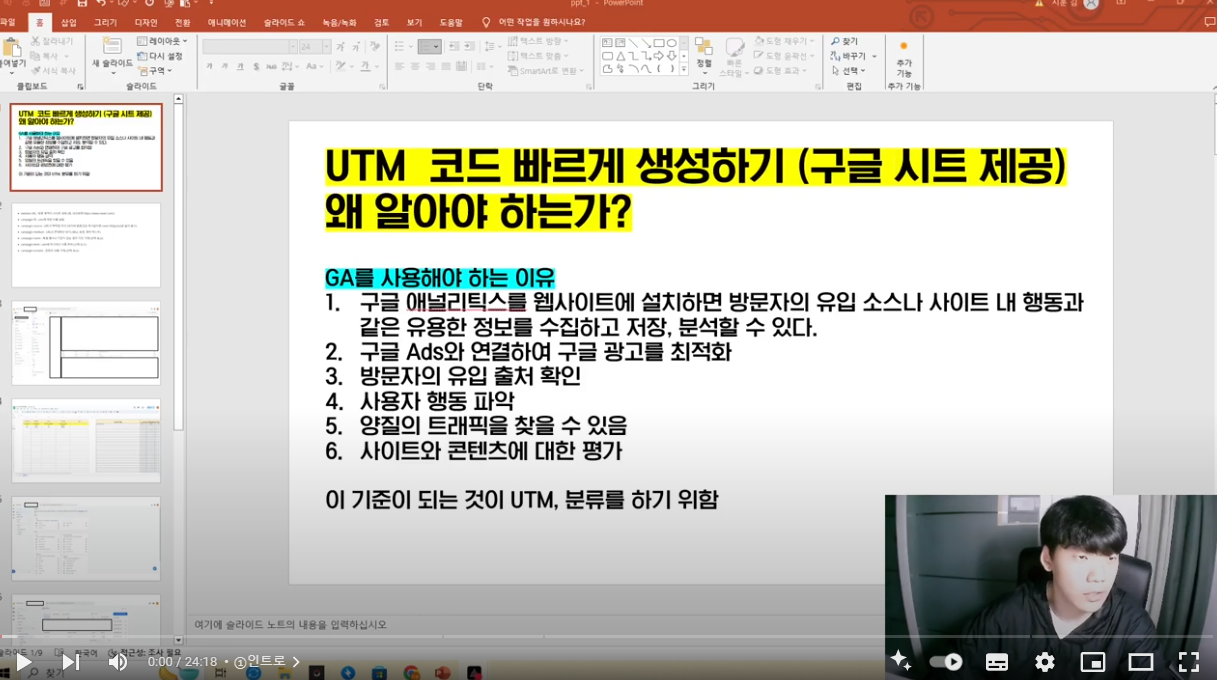Mute the video volume

click(118, 661)
